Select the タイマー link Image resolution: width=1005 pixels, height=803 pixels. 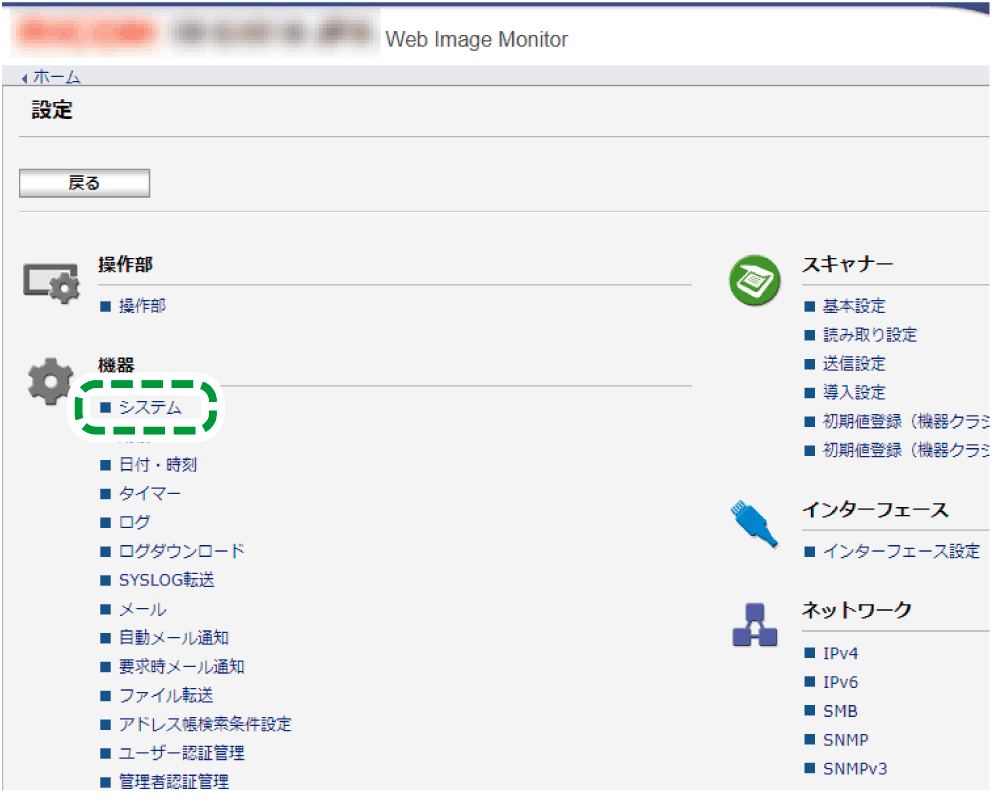click(x=150, y=494)
